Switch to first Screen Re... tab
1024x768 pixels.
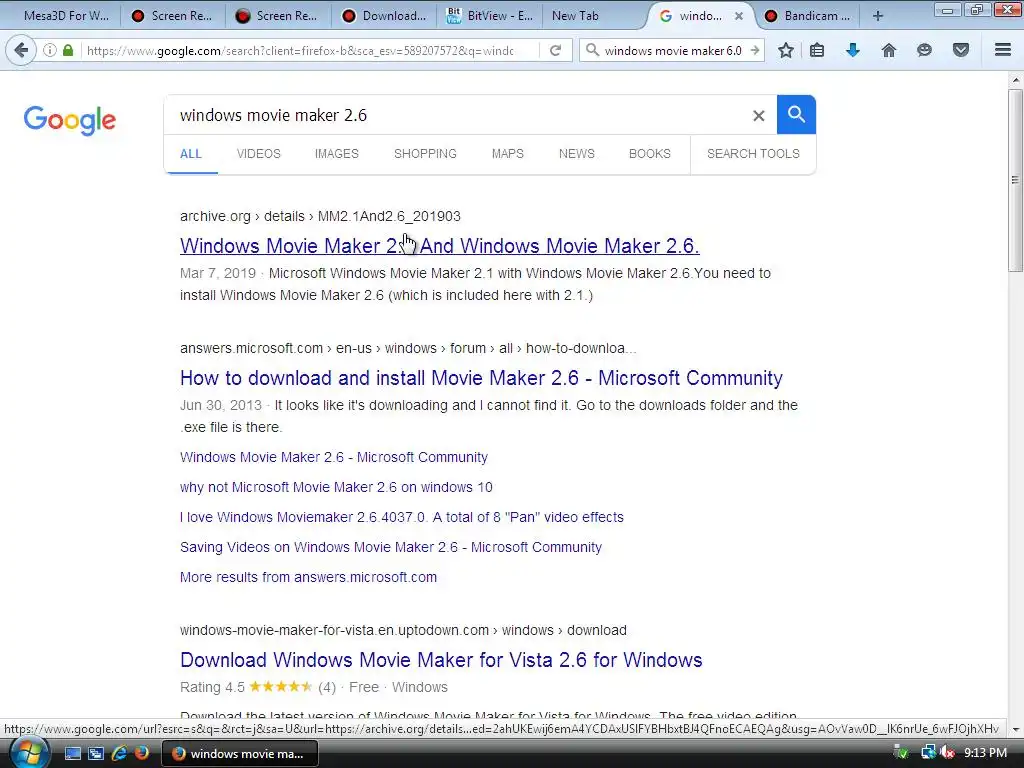pos(172,16)
